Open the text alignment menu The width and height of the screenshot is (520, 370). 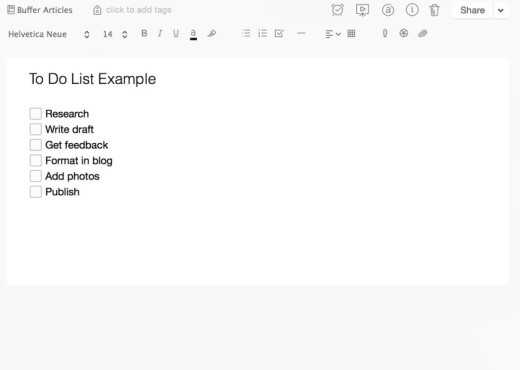[x=333, y=34]
